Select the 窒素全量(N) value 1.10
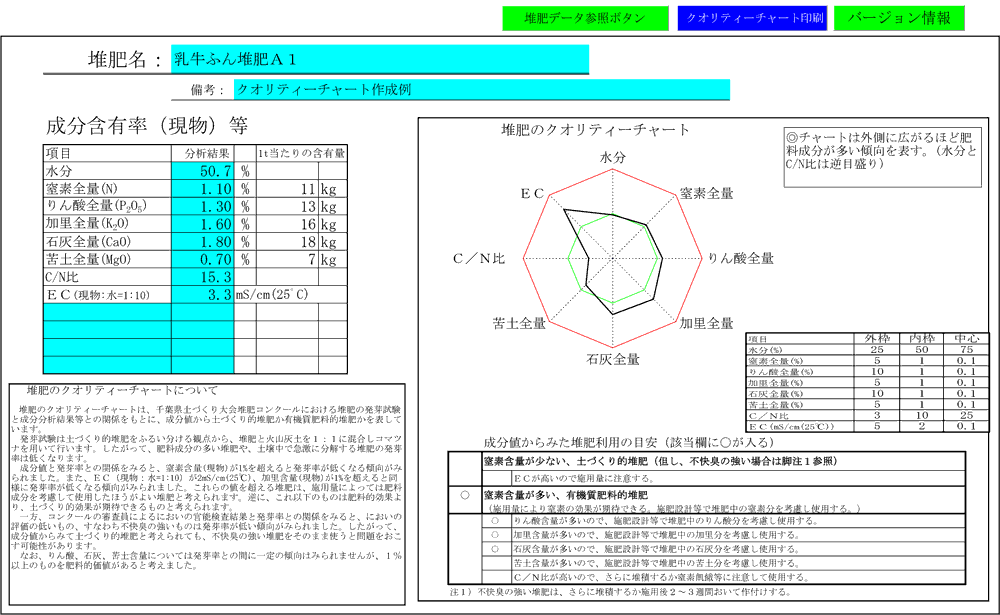1000x615 pixels. pyautogui.click(x=203, y=189)
